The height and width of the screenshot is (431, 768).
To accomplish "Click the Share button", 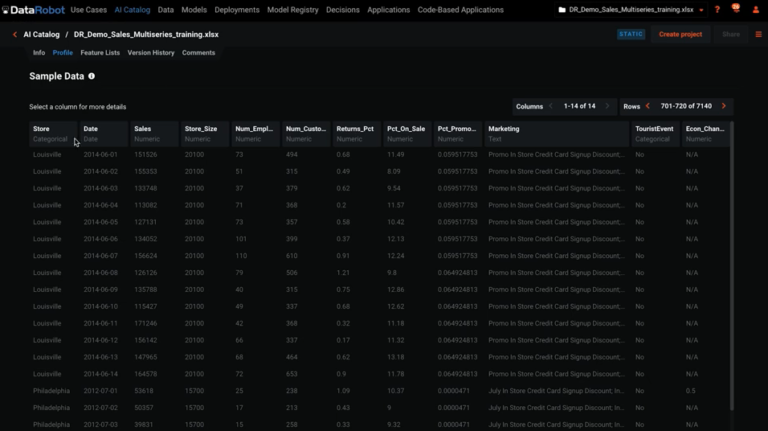I will (x=731, y=34).
